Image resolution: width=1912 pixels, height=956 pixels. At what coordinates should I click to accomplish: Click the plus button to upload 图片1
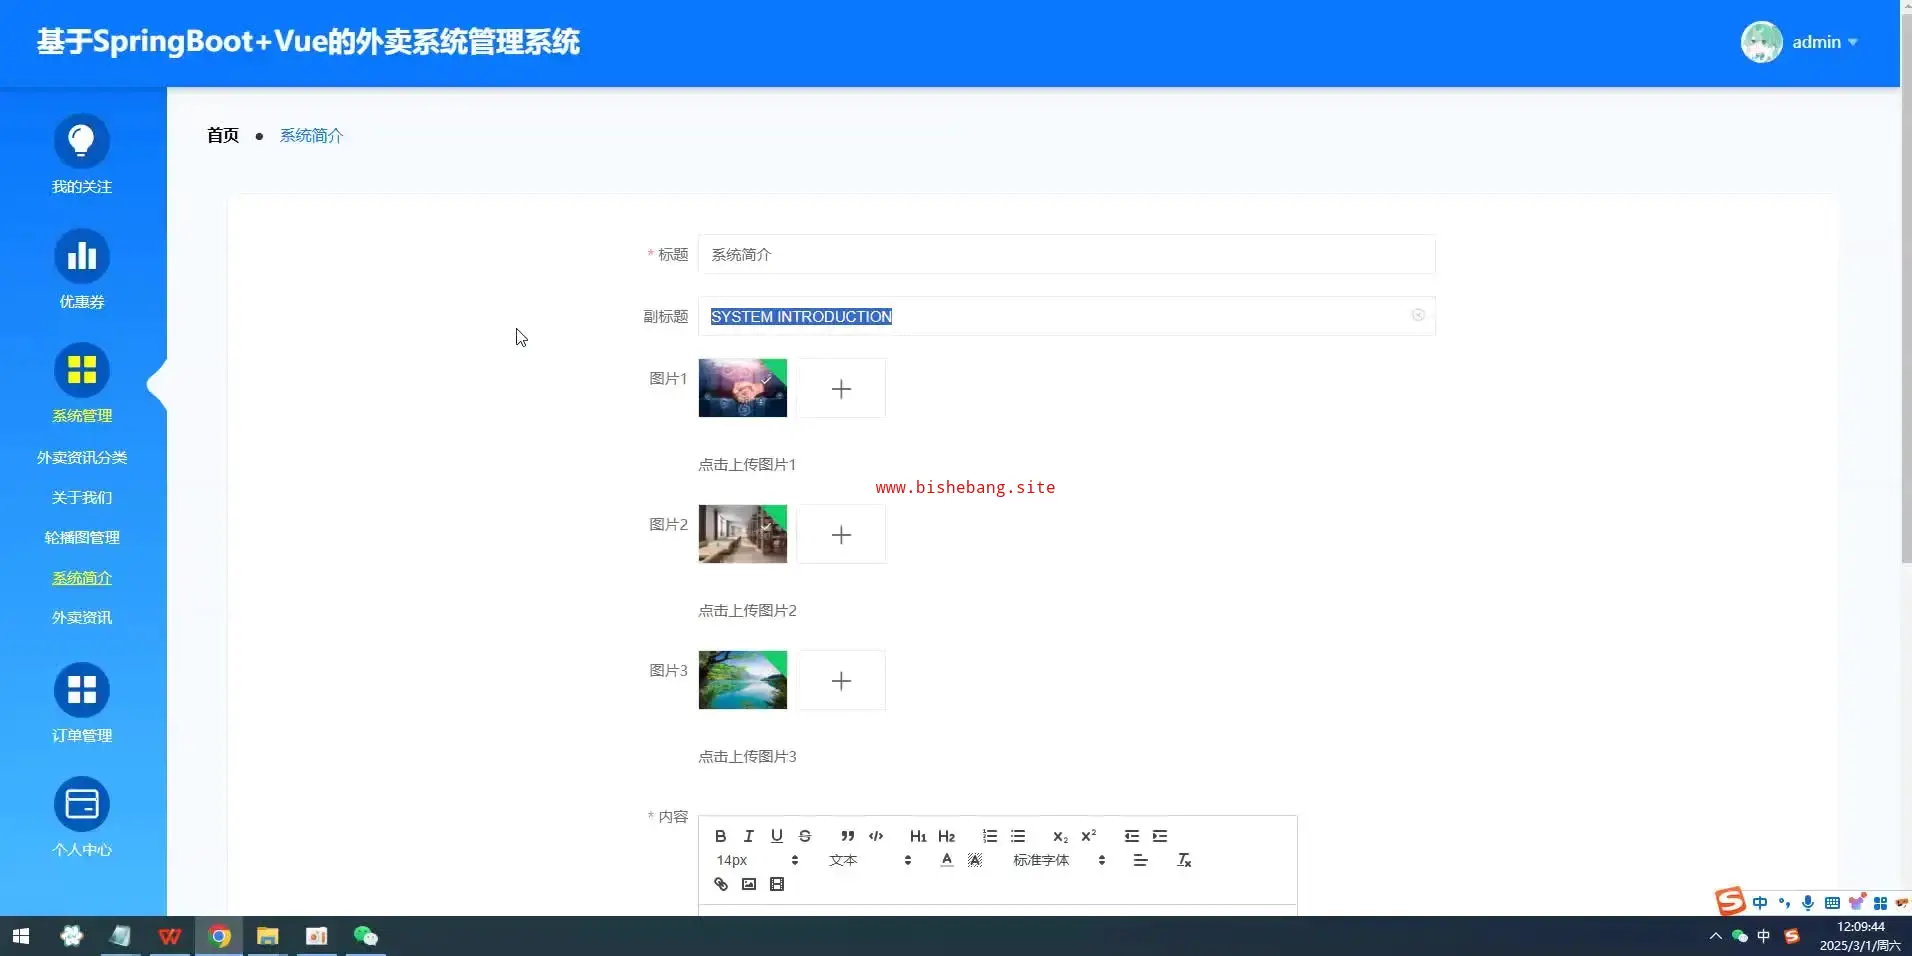click(x=841, y=389)
